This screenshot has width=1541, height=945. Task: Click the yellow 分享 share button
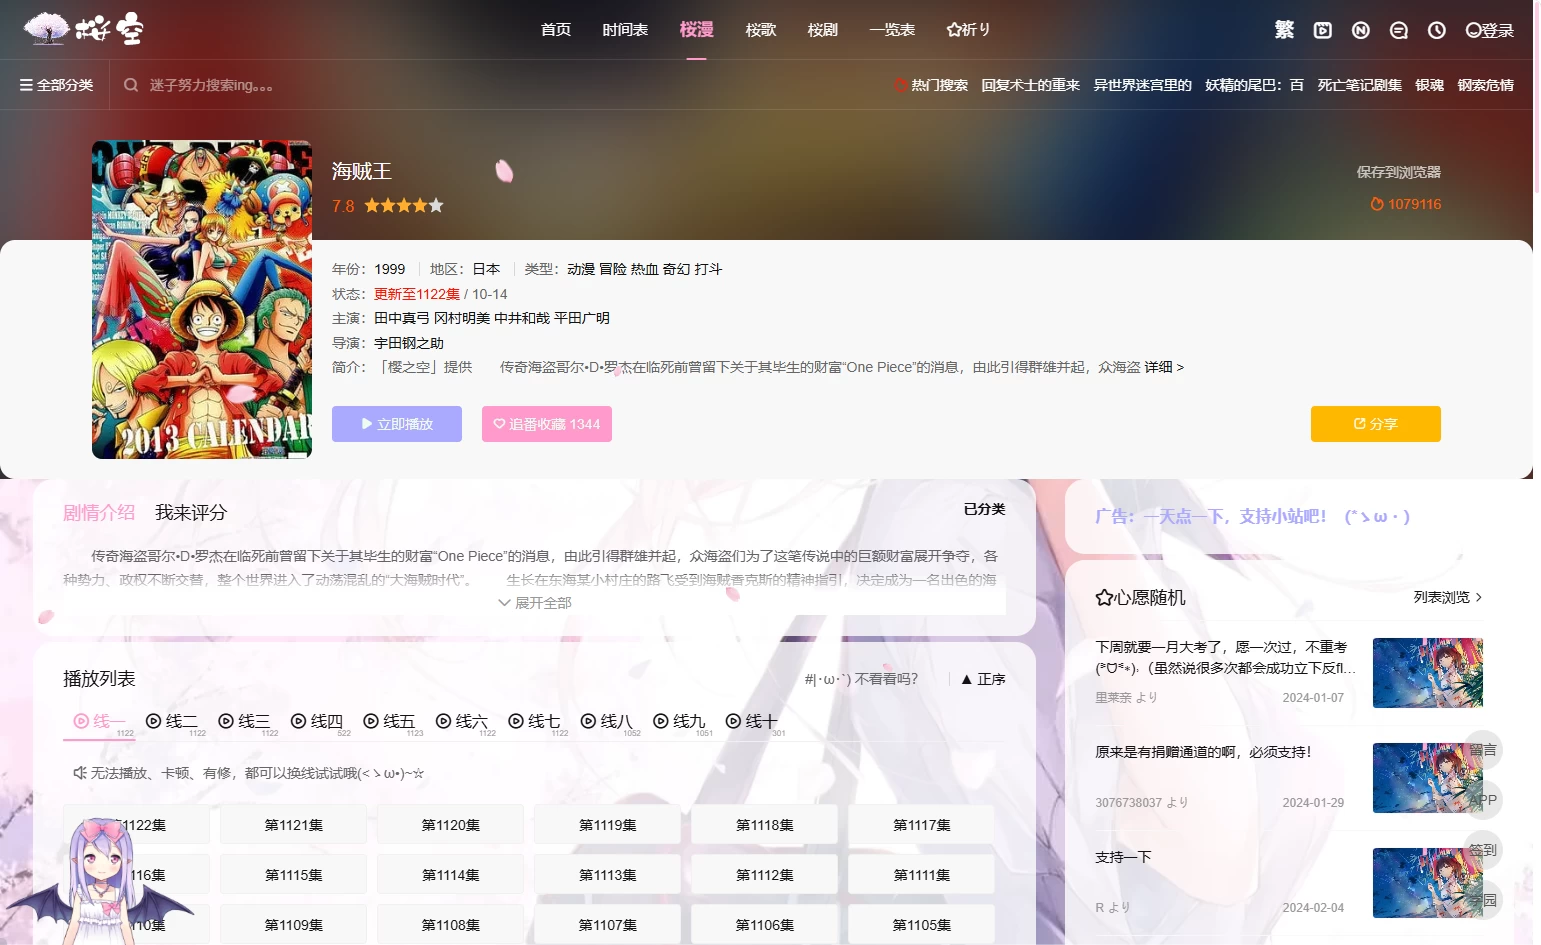coord(1376,424)
